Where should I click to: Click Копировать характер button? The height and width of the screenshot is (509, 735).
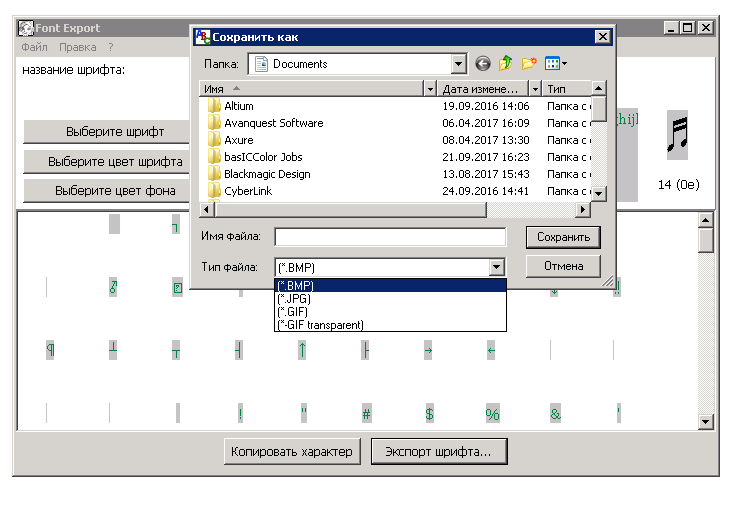292,452
